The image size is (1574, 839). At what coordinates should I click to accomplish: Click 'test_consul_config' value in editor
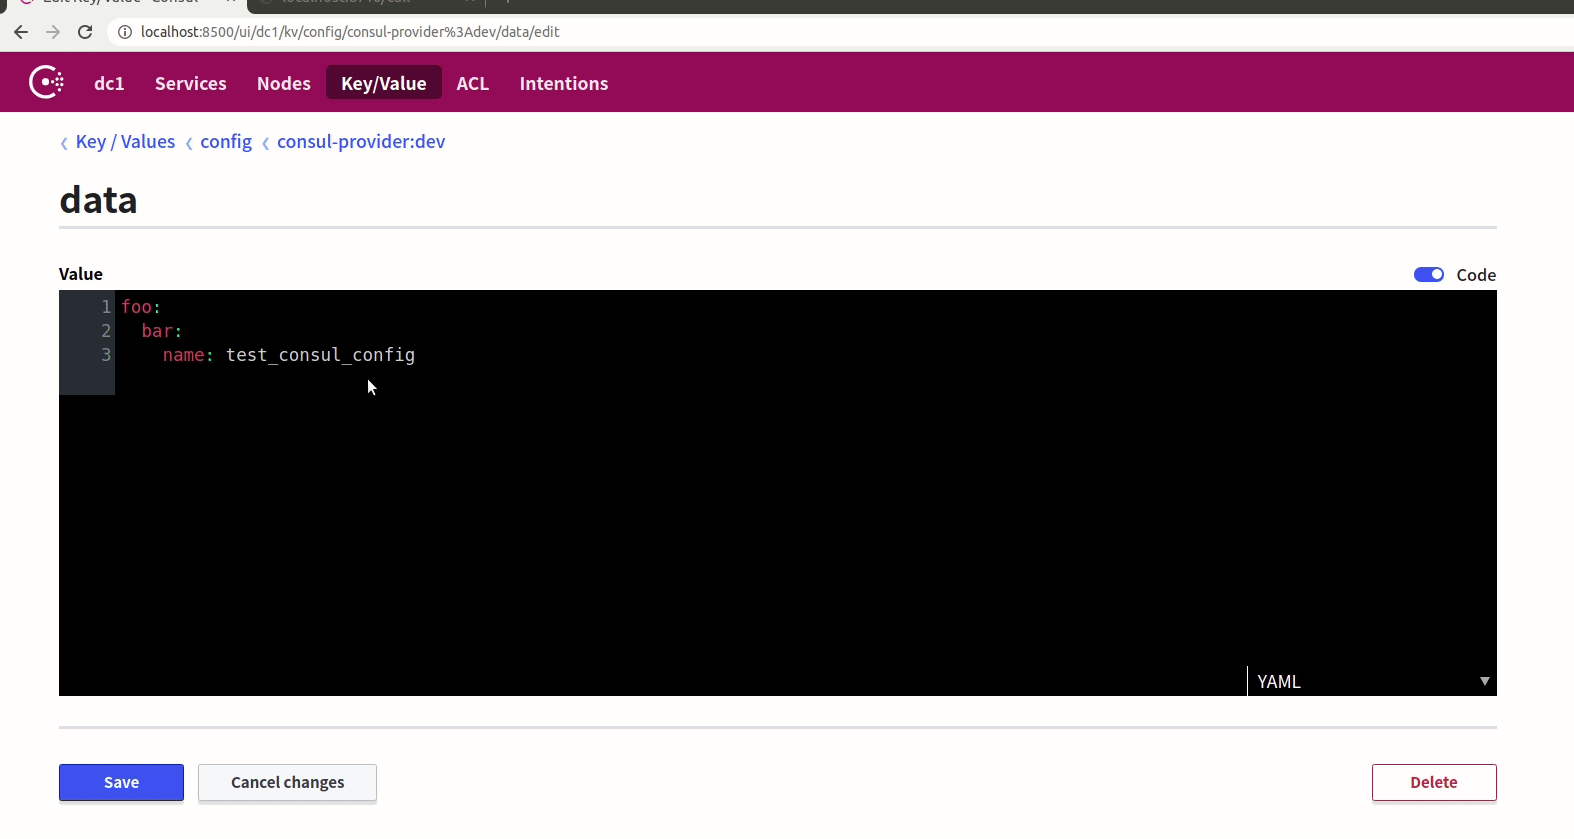[320, 355]
